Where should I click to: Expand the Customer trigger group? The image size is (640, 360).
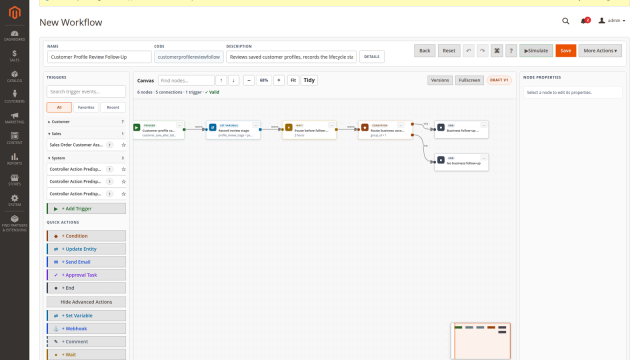pos(86,122)
